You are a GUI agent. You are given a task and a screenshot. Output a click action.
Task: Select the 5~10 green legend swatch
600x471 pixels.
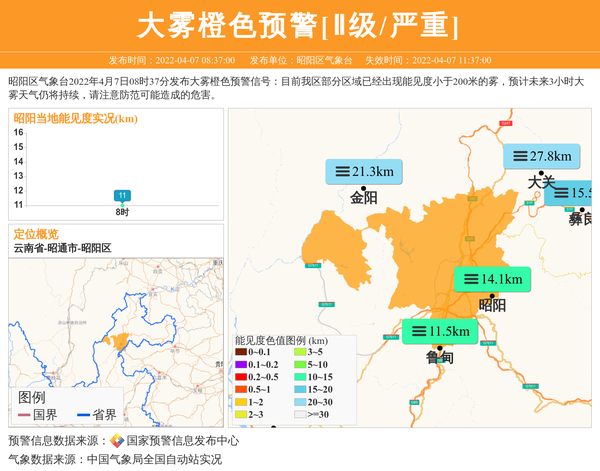tap(300, 365)
